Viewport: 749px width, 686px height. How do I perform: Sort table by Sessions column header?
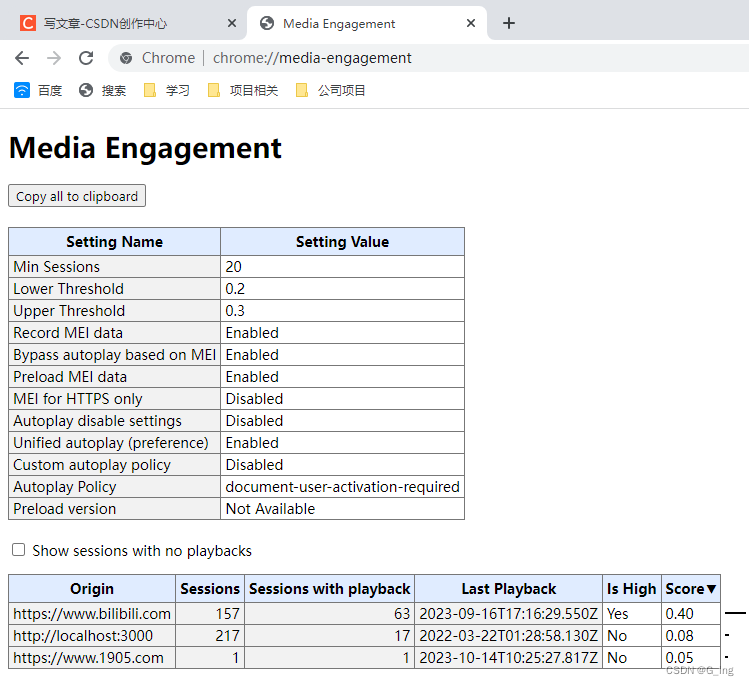tap(210, 589)
